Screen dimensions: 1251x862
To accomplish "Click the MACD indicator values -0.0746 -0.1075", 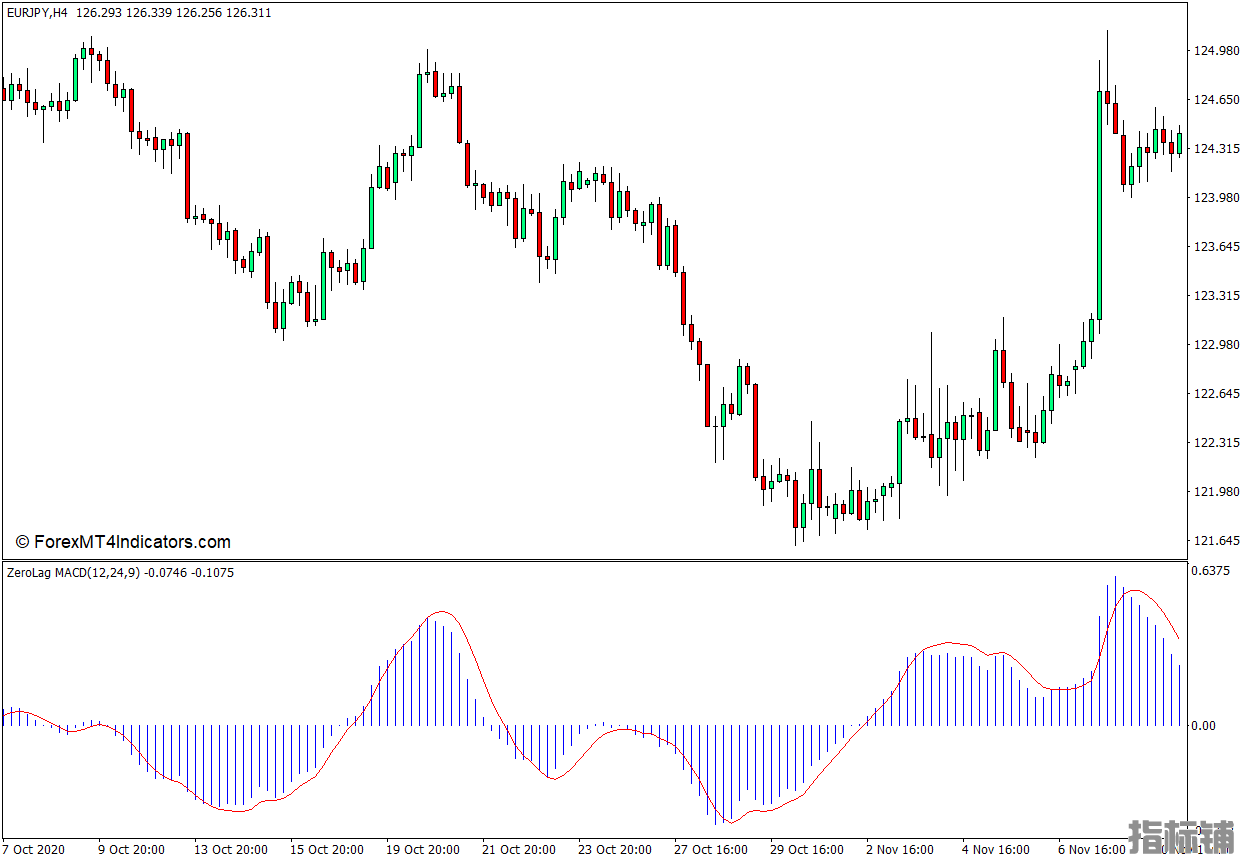I will [190, 573].
